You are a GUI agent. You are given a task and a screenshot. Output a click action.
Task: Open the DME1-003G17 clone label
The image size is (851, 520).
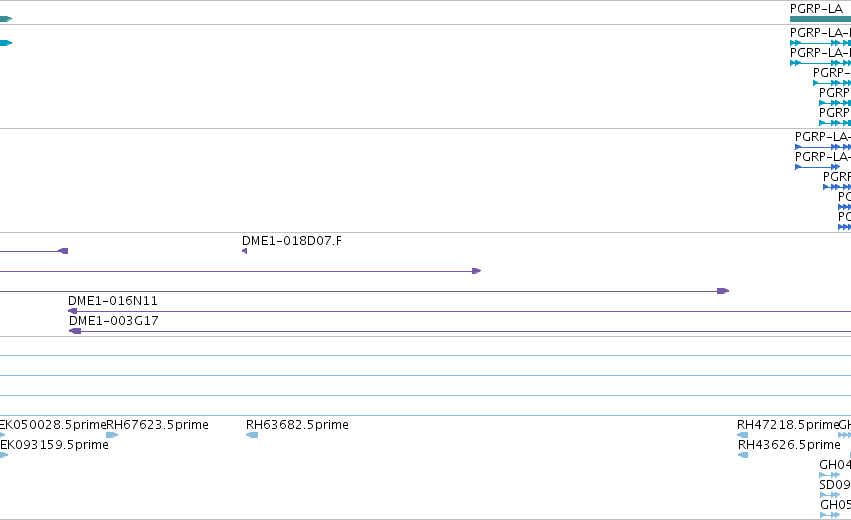click(x=114, y=321)
